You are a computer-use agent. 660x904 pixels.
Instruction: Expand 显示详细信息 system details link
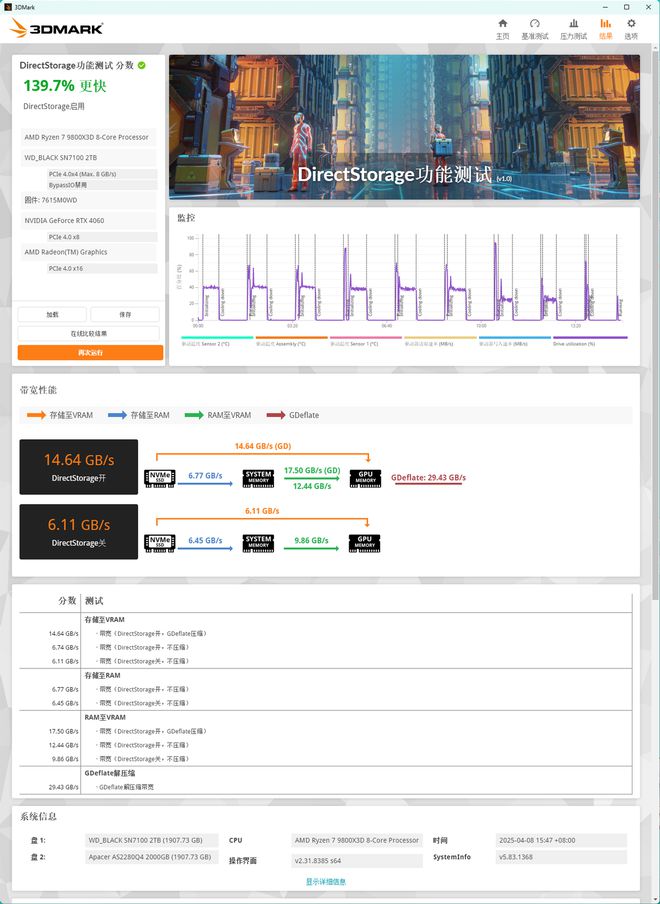pos(326,881)
